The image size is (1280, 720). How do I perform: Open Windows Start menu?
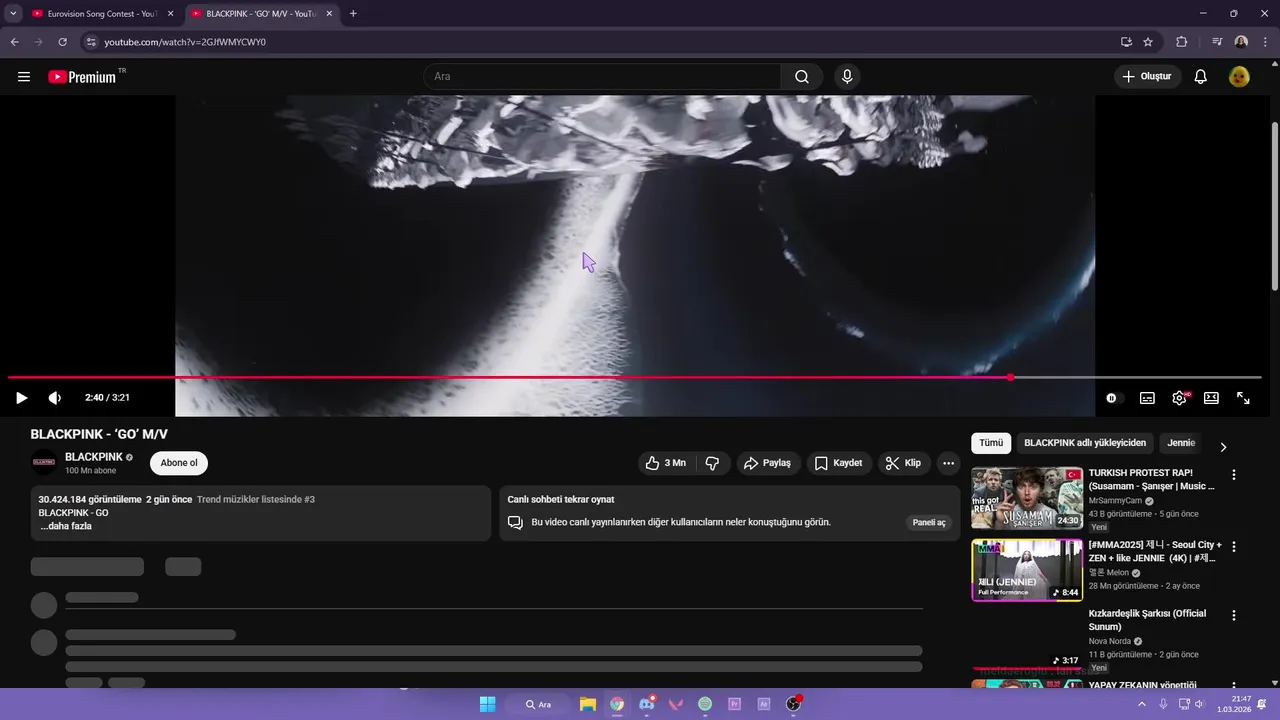487,704
